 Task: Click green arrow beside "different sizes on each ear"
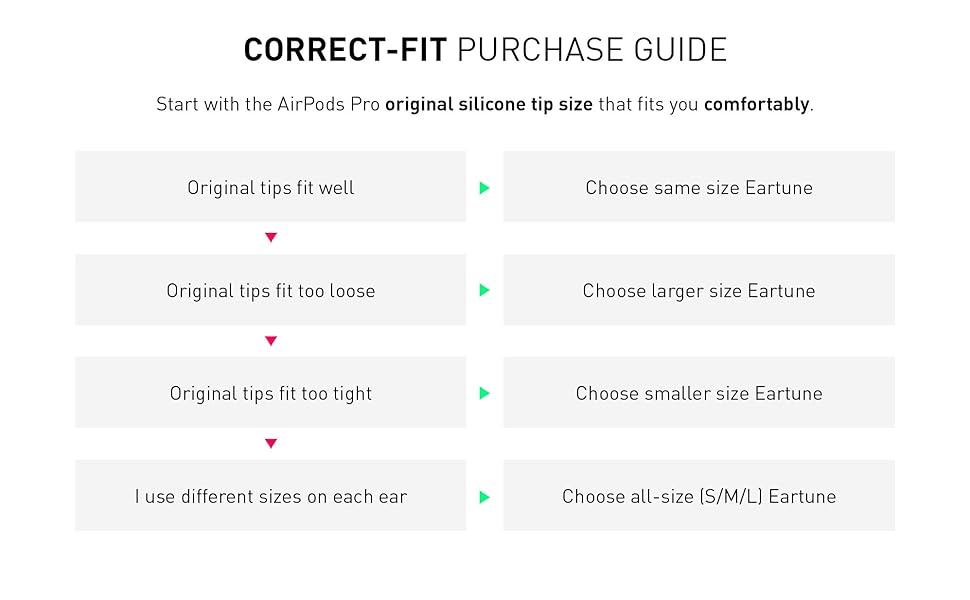485,497
